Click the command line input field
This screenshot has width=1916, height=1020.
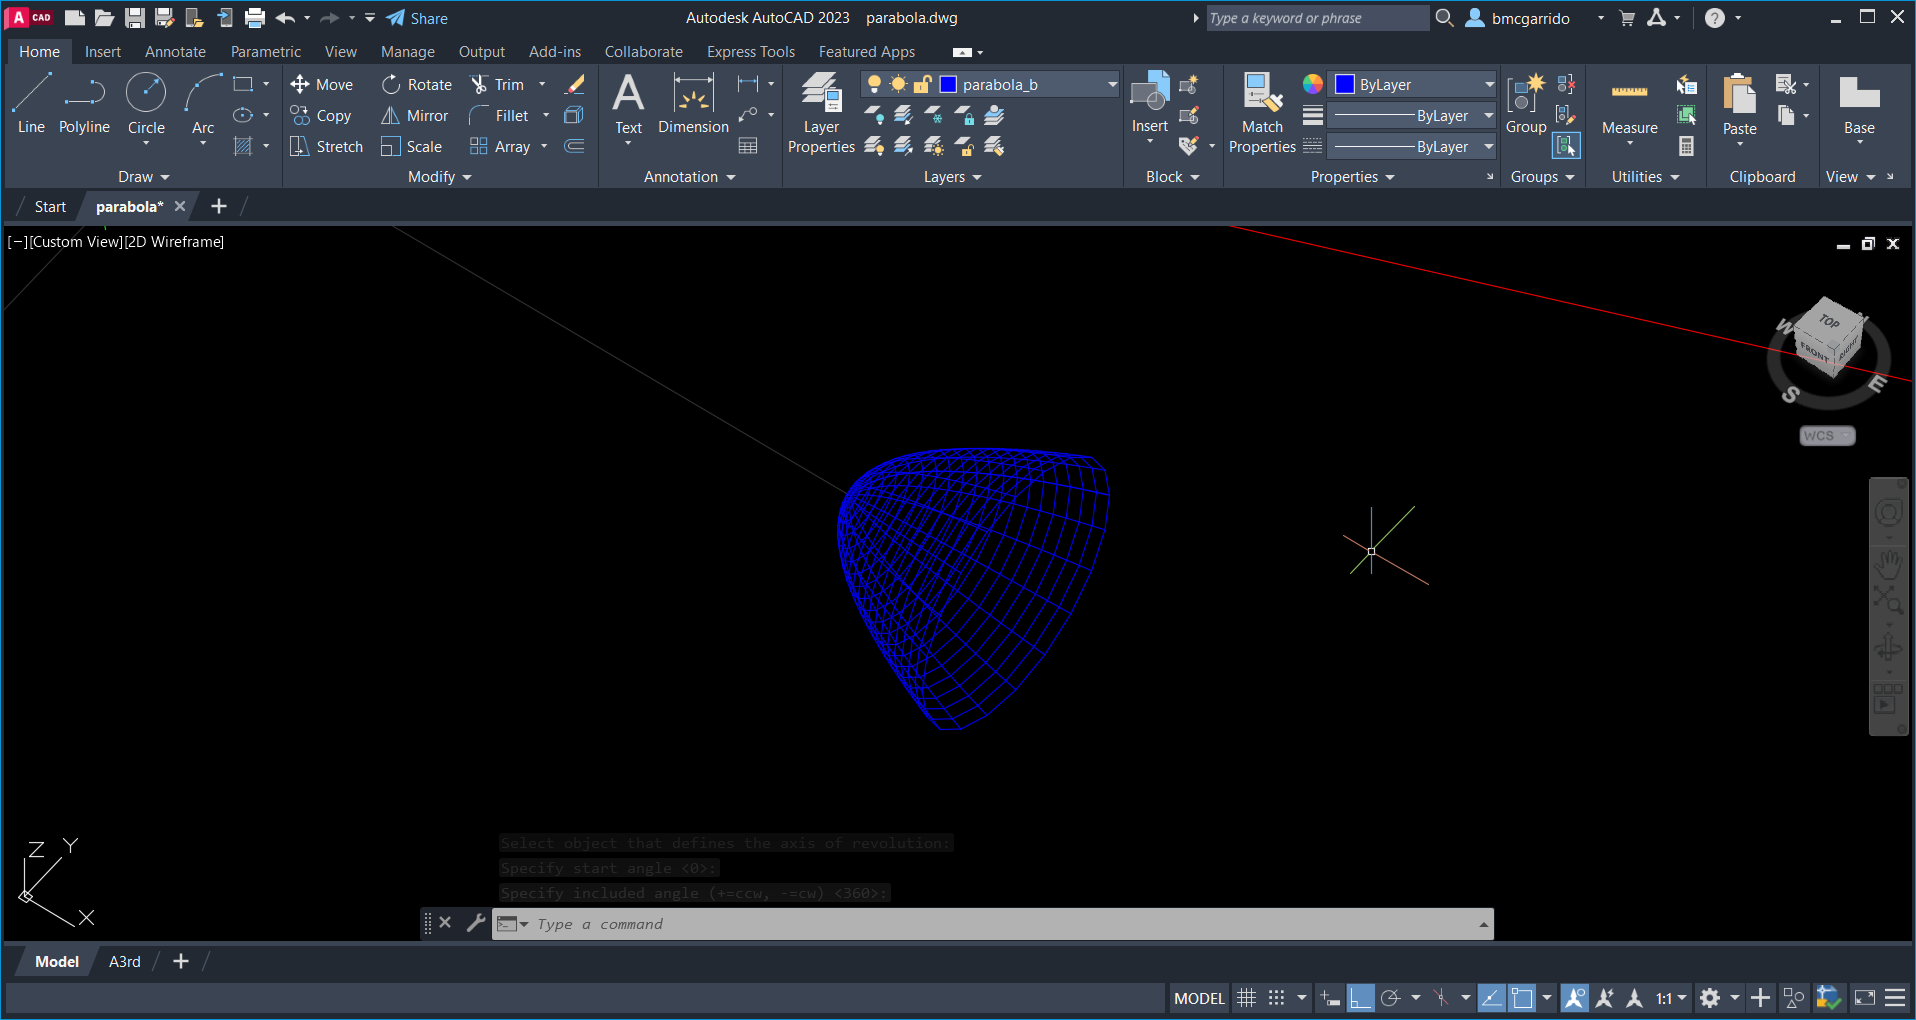tap(1000, 924)
